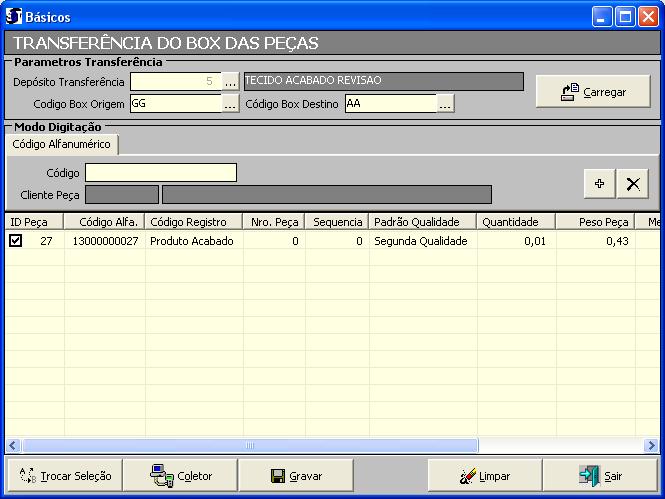Click the Básicos window title icon
The width and height of the screenshot is (665, 499).
point(14,16)
